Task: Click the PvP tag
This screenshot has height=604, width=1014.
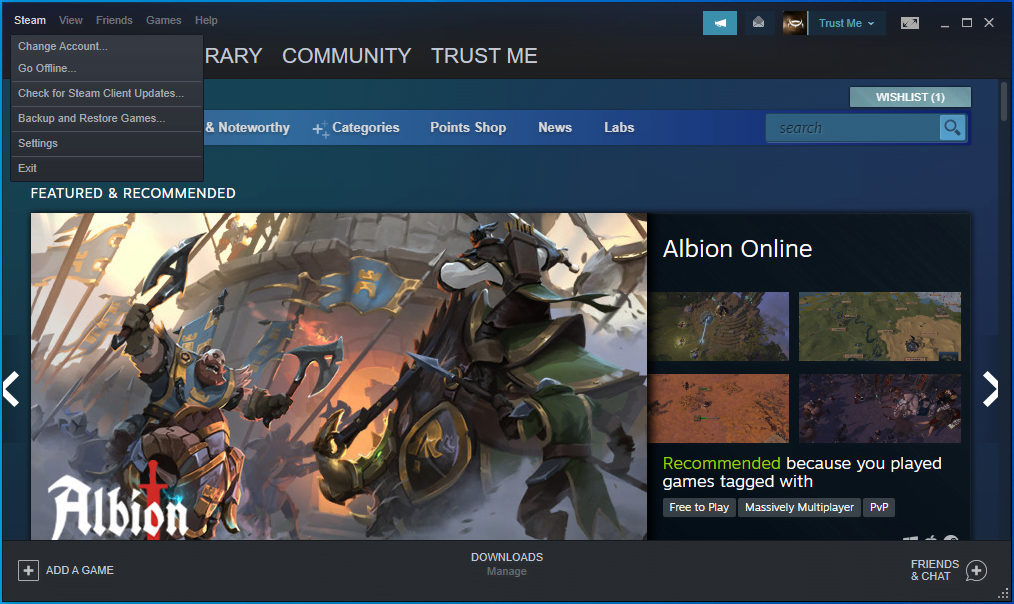Action: (879, 507)
